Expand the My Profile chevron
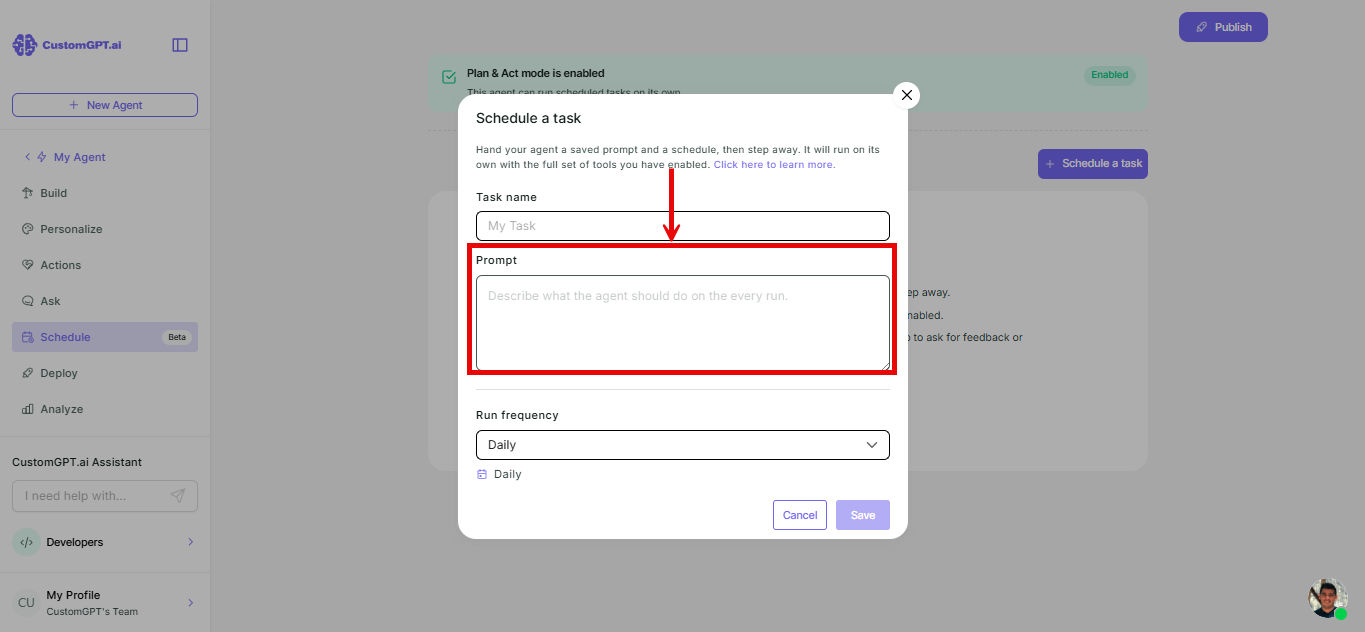 point(191,603)
